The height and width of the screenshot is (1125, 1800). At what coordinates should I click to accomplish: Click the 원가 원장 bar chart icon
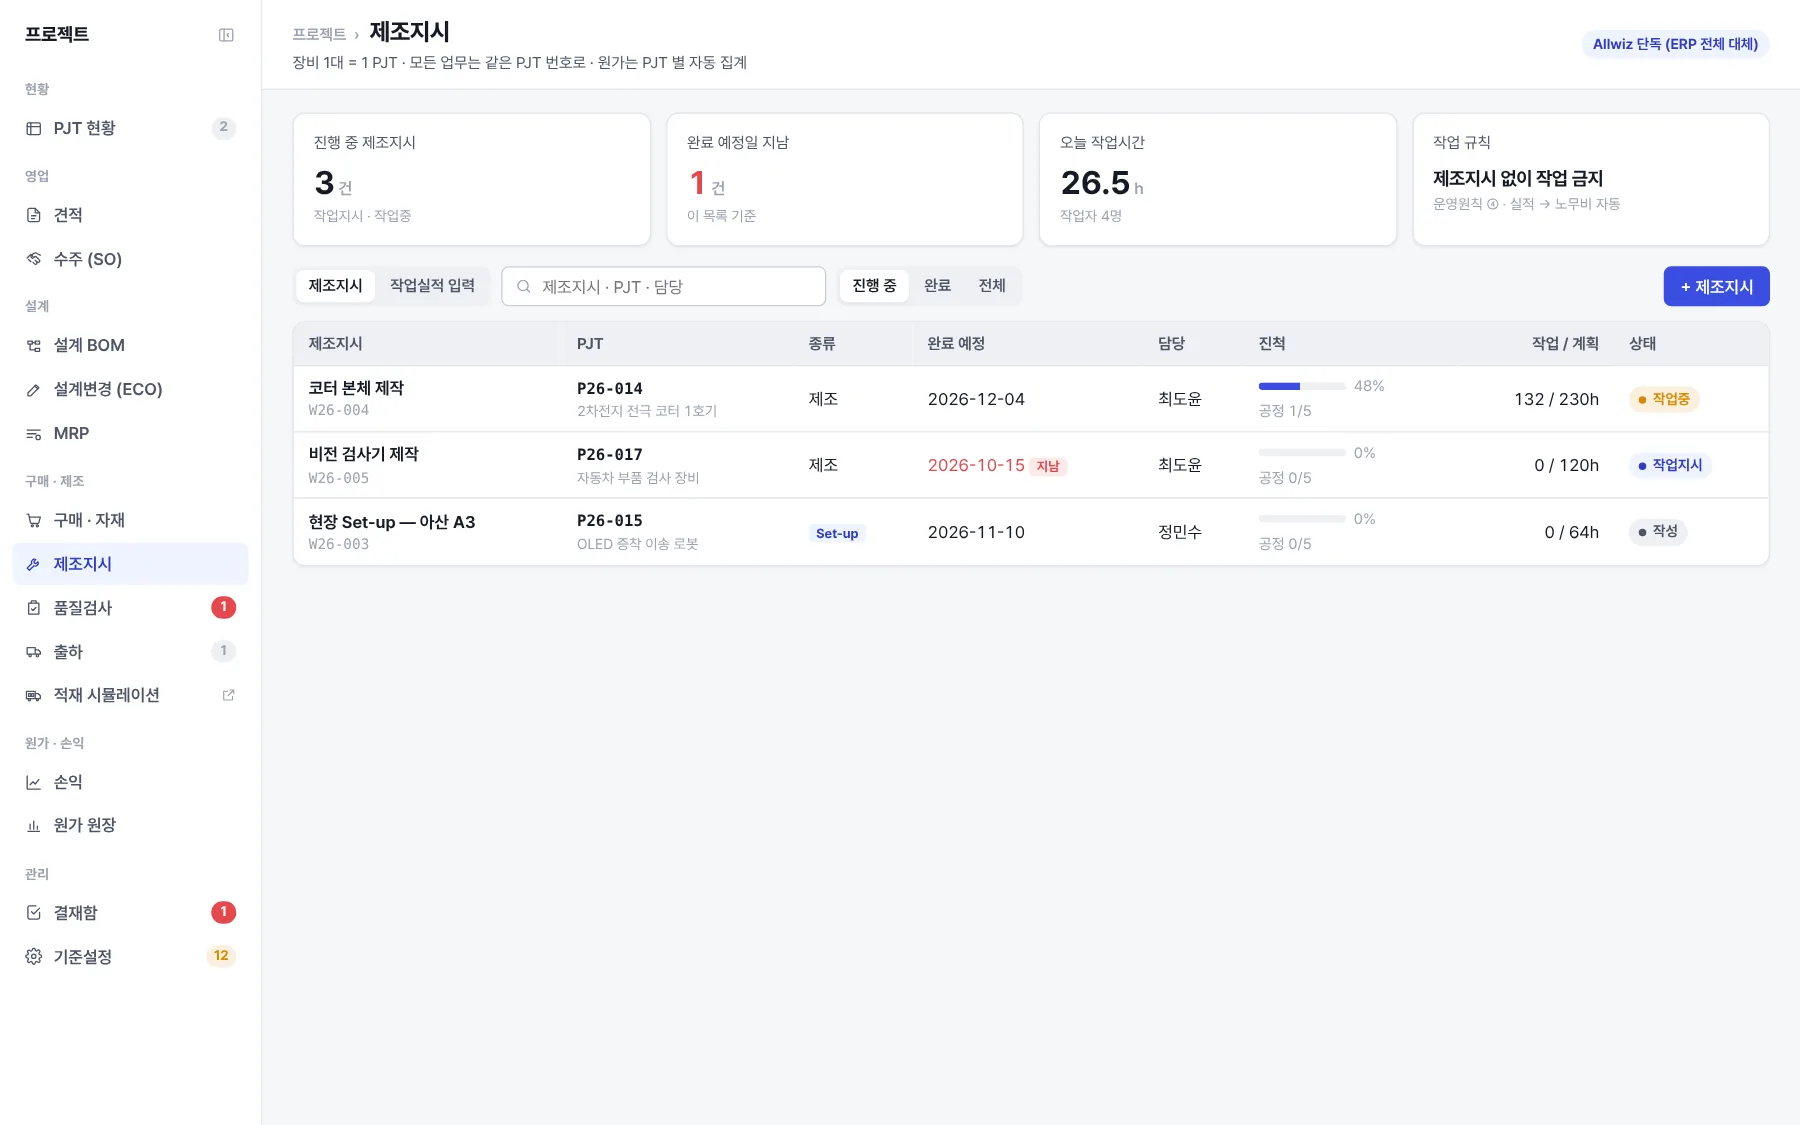pos(34,825)
